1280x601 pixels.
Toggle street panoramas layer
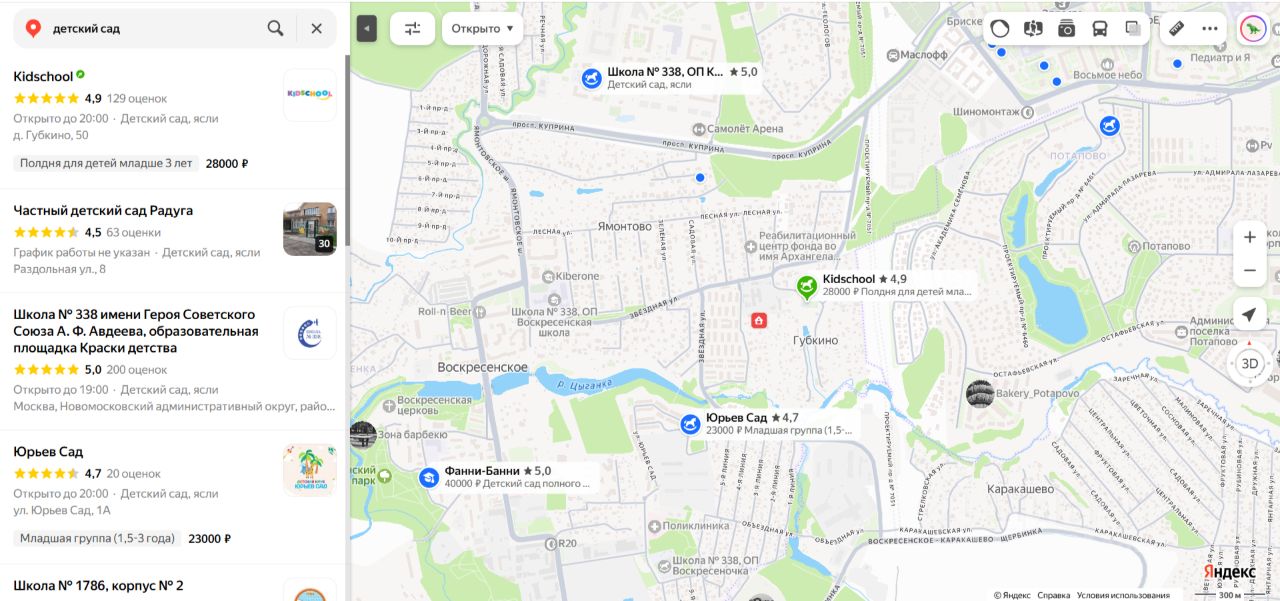point(1033,28)
